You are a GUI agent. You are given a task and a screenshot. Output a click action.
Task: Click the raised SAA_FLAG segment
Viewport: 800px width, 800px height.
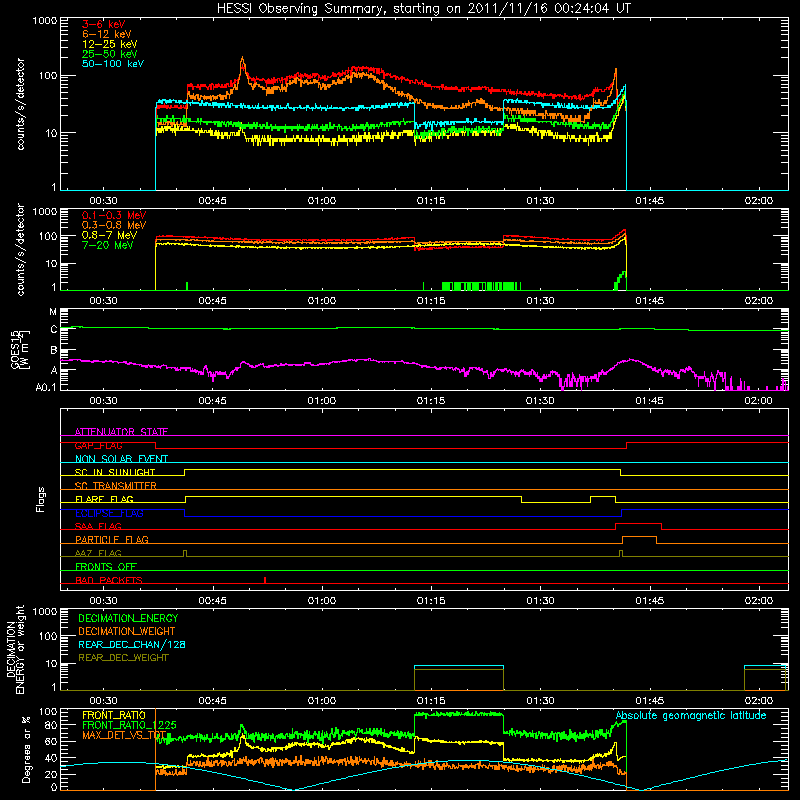[x=638, y=524]
